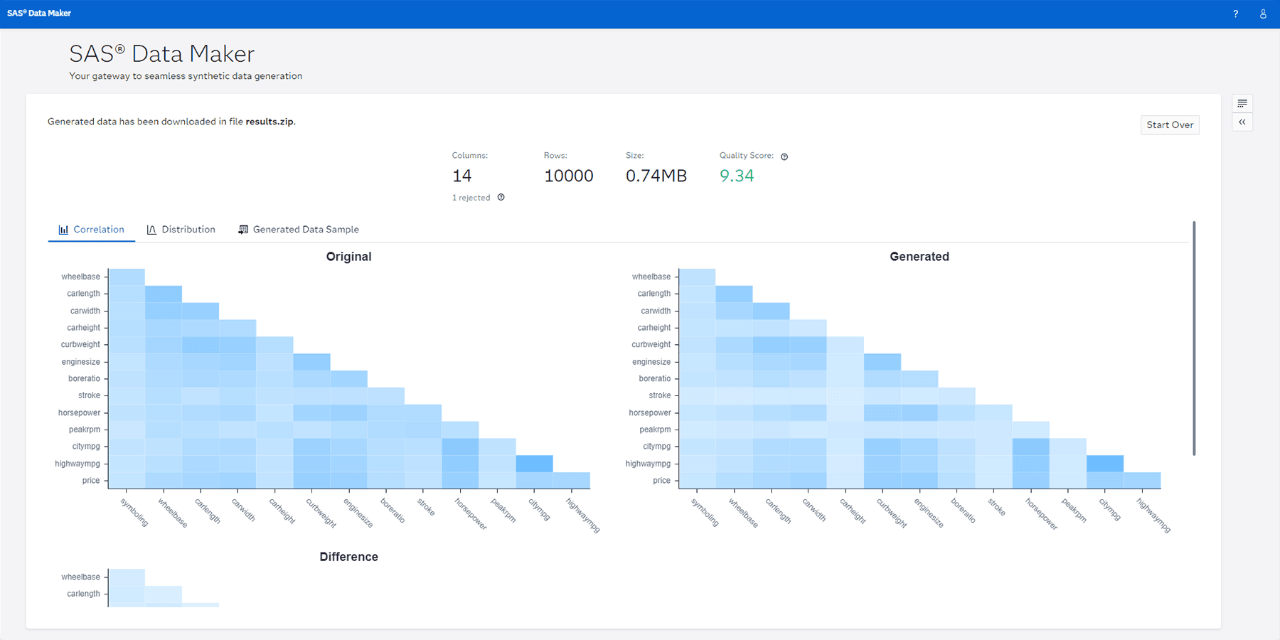Click the table icon on Generated Data Sample tab

(x=242, y=229)
